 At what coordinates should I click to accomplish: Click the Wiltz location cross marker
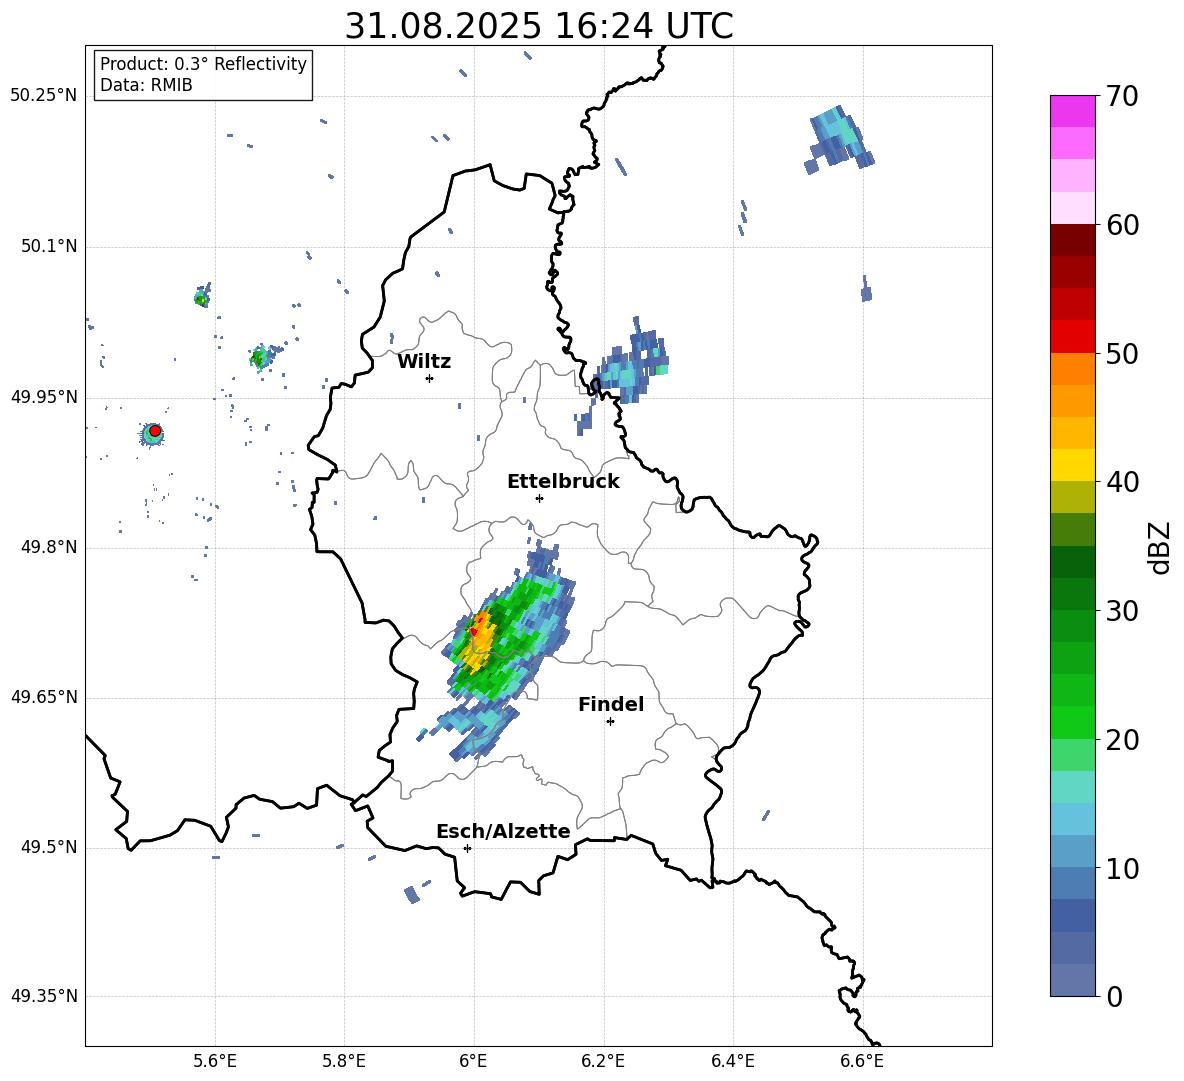point(429,378)
